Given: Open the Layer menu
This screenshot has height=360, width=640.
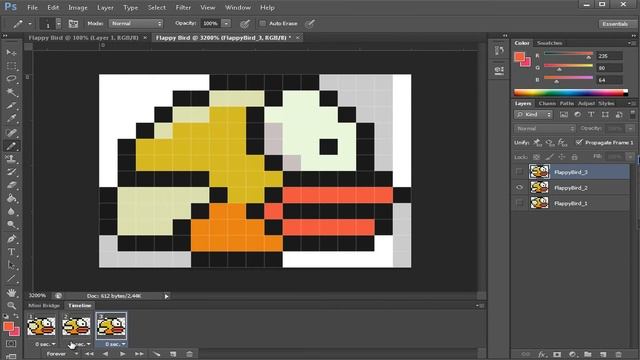Looking at the screenshot, I should pyautogui.click(x=105, y=7).
